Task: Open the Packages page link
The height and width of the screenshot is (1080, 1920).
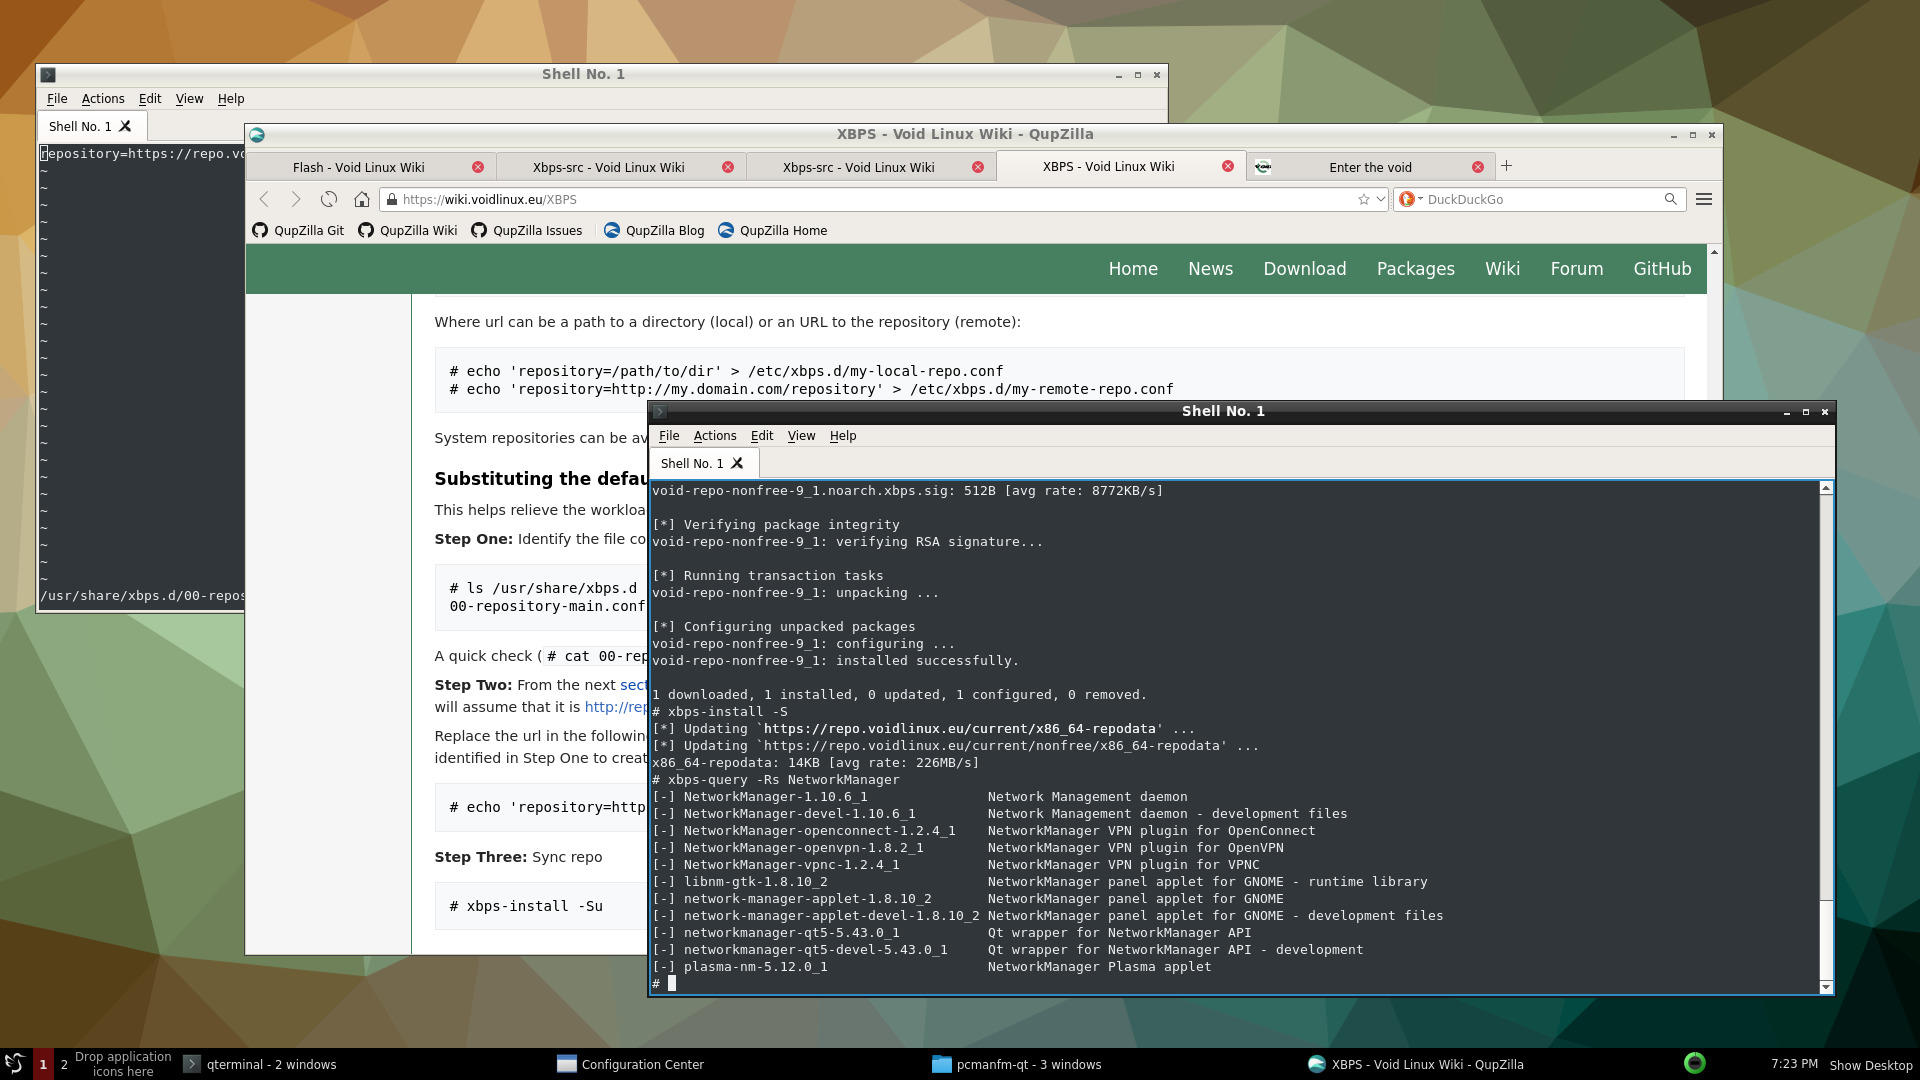Action: click(1415, 269)
